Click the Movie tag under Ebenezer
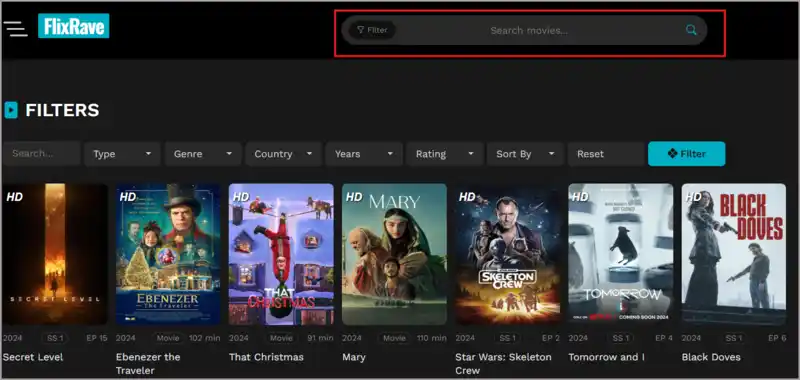This screenshot has width=800, height=380. (168, 338)
